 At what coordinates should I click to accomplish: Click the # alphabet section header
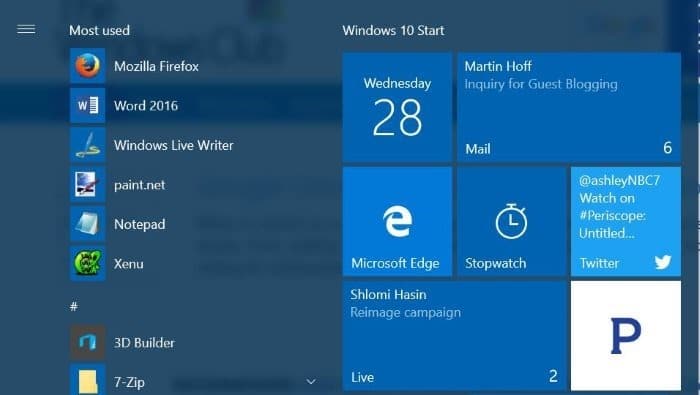pyautogui.click(x=74, y=306)
